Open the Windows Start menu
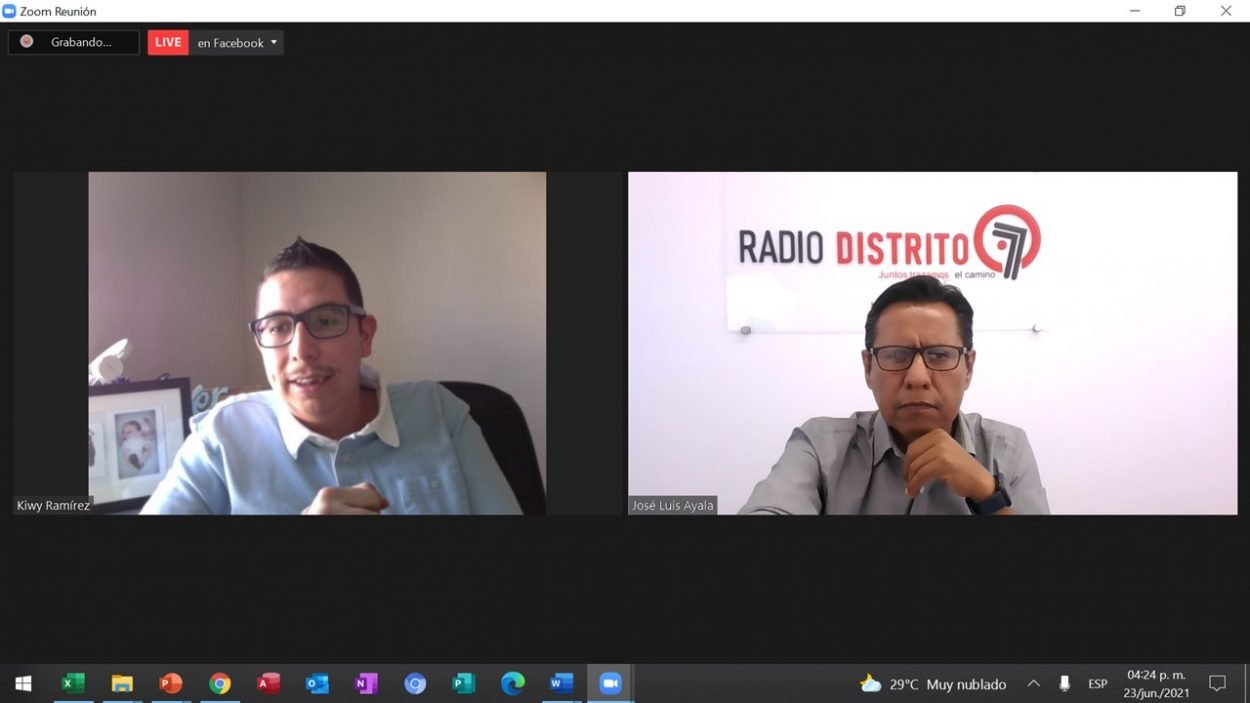Viewport: 1250px width, 703px height. (23, 684)
